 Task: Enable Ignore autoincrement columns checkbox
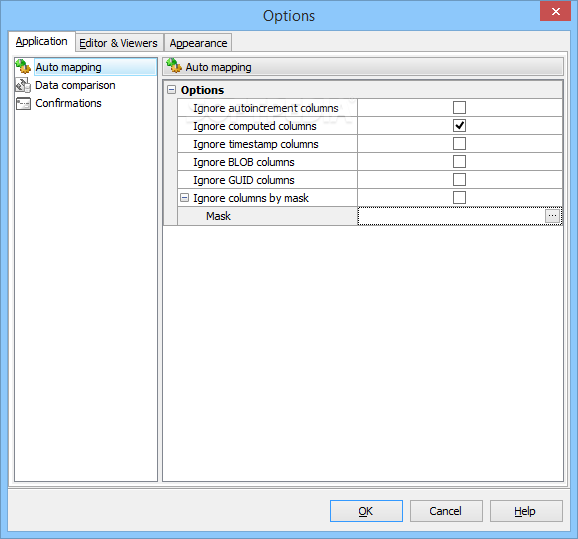[x=459, y=108]
